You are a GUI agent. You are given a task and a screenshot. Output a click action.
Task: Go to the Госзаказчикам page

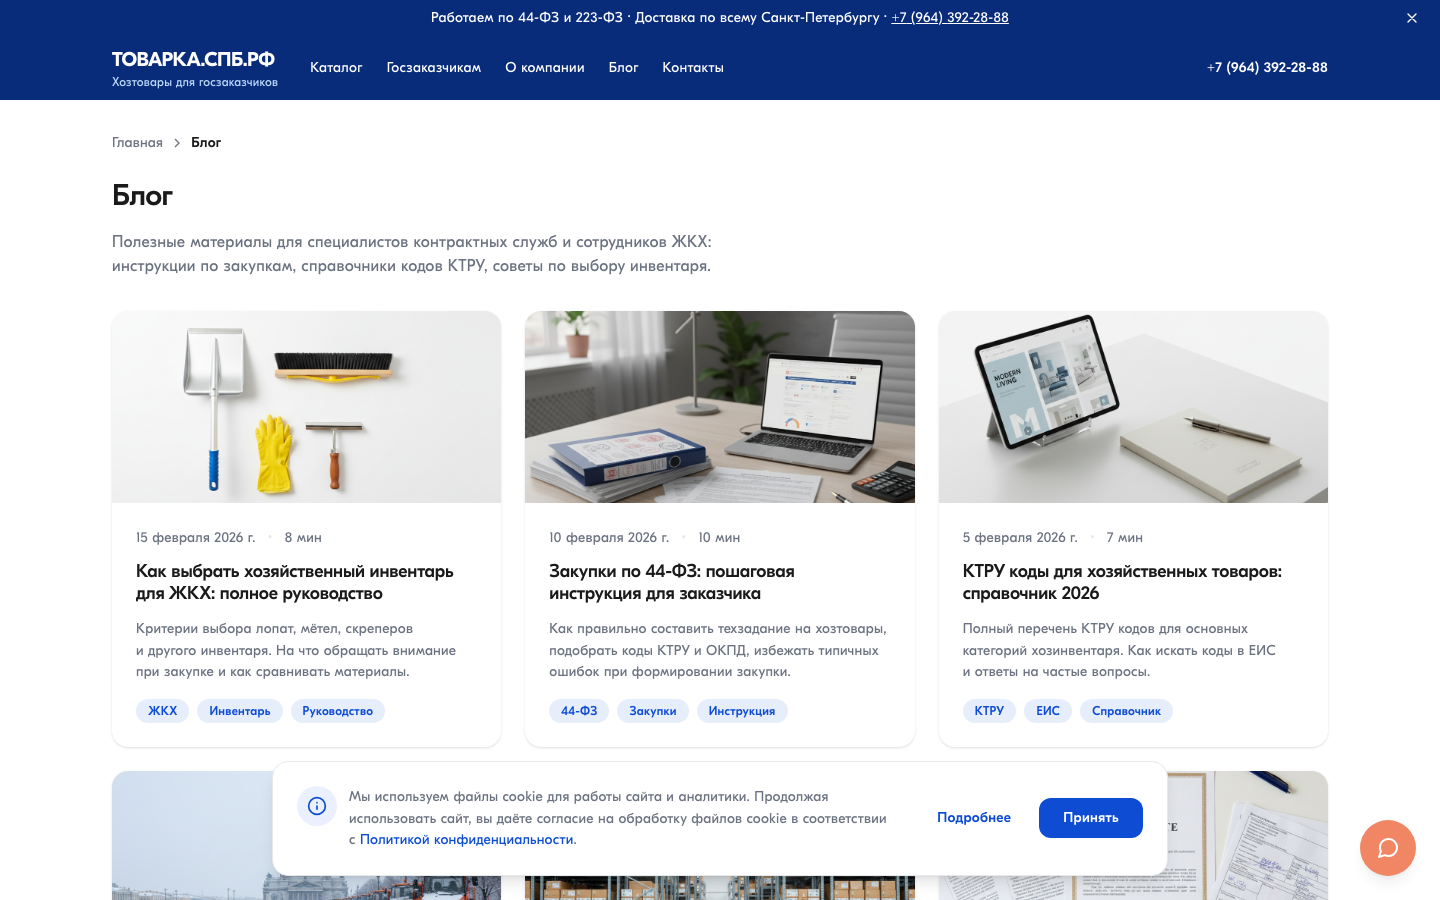[x=433, y=68]
